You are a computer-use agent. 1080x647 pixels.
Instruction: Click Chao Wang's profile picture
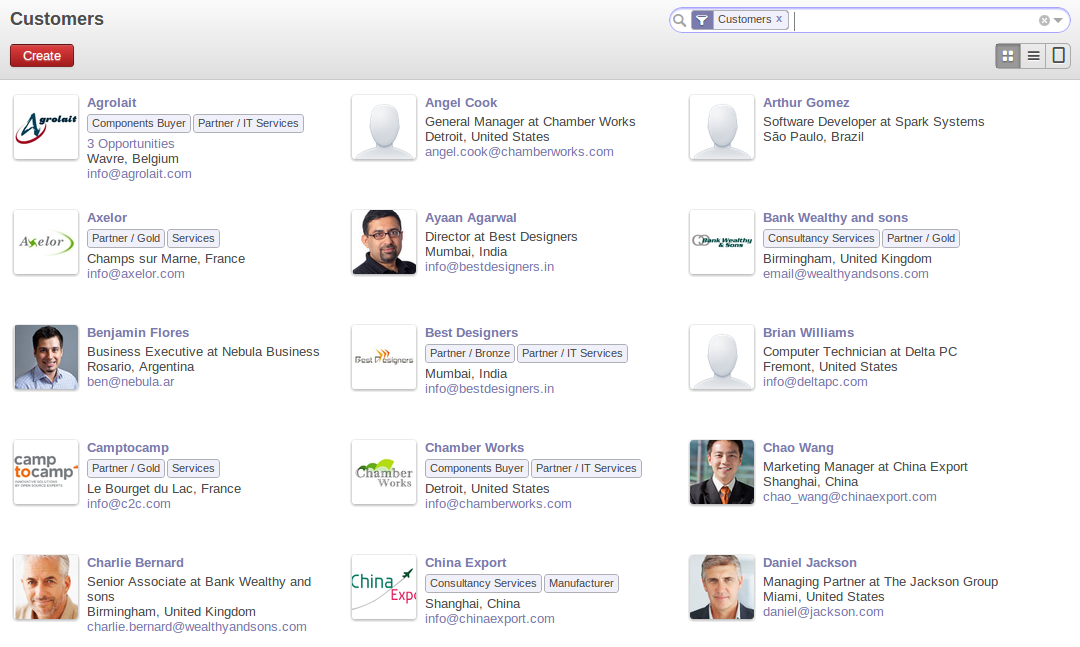tap(722, 472)
